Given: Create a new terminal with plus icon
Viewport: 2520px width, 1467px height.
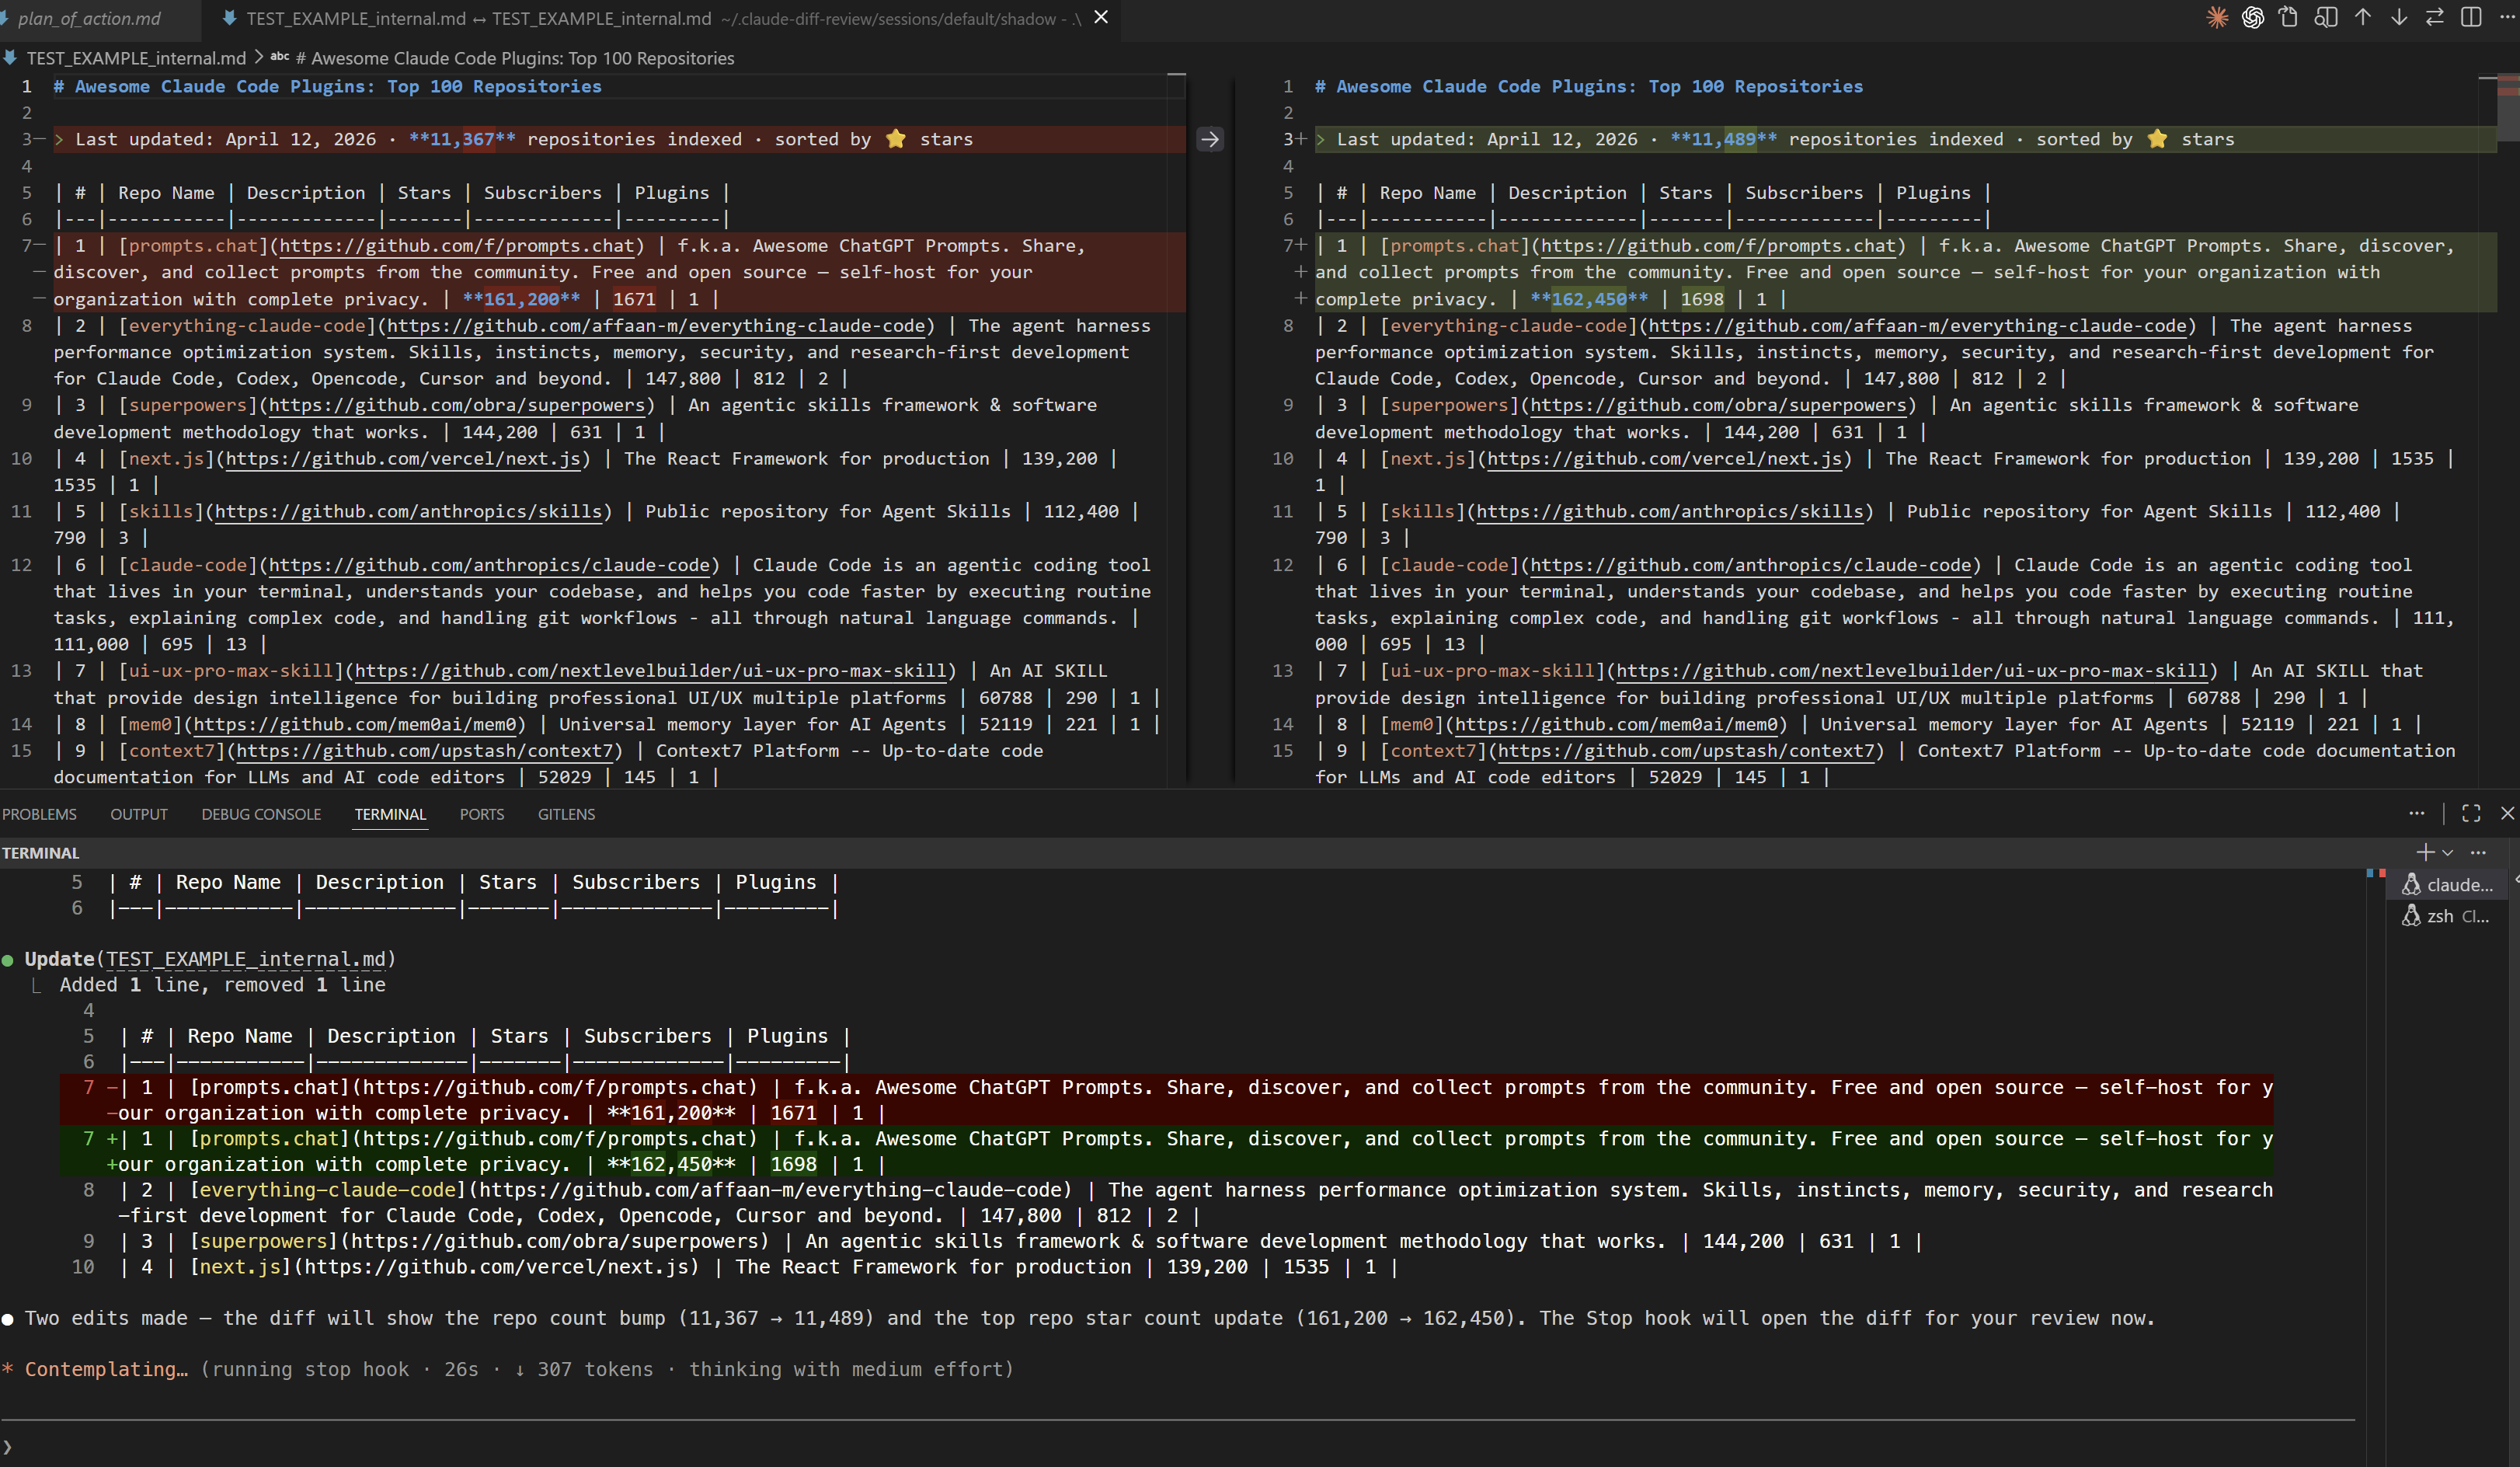Looking at the screenshot, I should point(2425,852).
